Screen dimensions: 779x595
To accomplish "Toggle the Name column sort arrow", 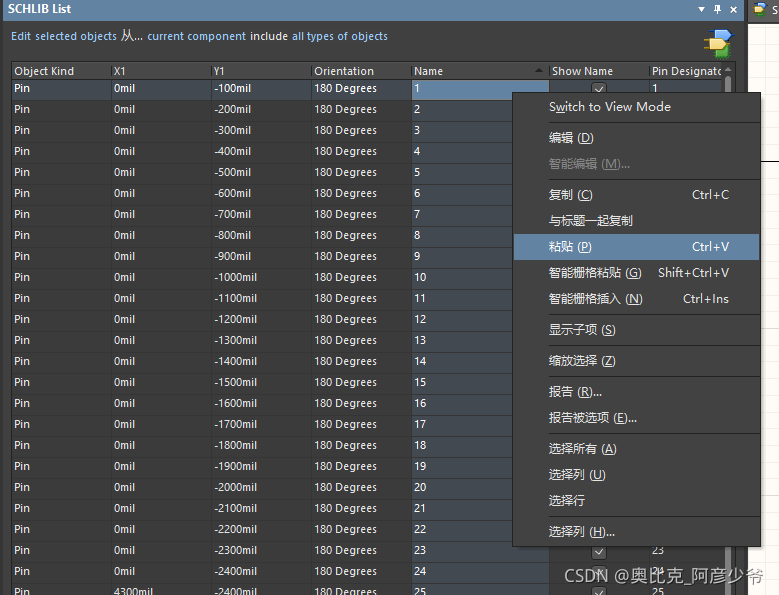I will coord(539,71).
